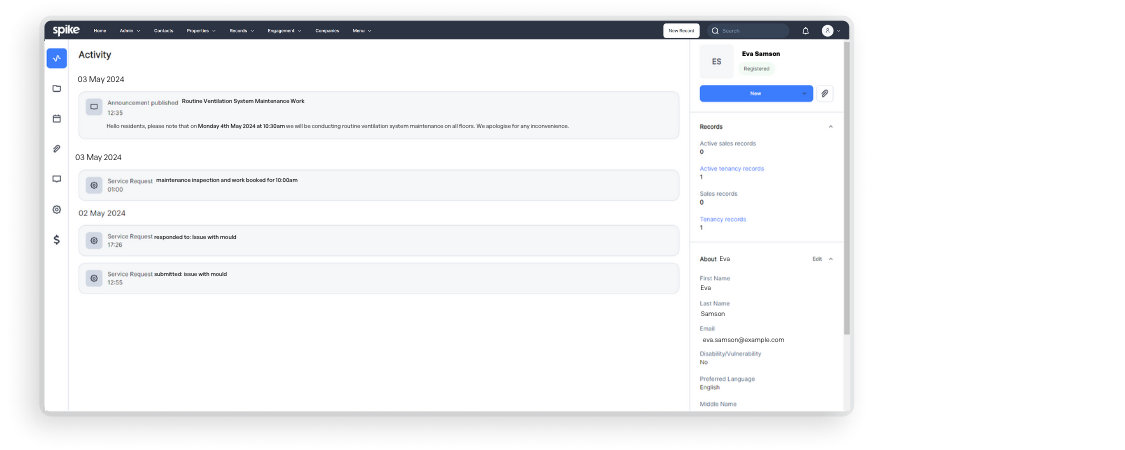Click the Preferred Language value English
The height and width of the screenshot is (450, 1125).
(710, 388)
